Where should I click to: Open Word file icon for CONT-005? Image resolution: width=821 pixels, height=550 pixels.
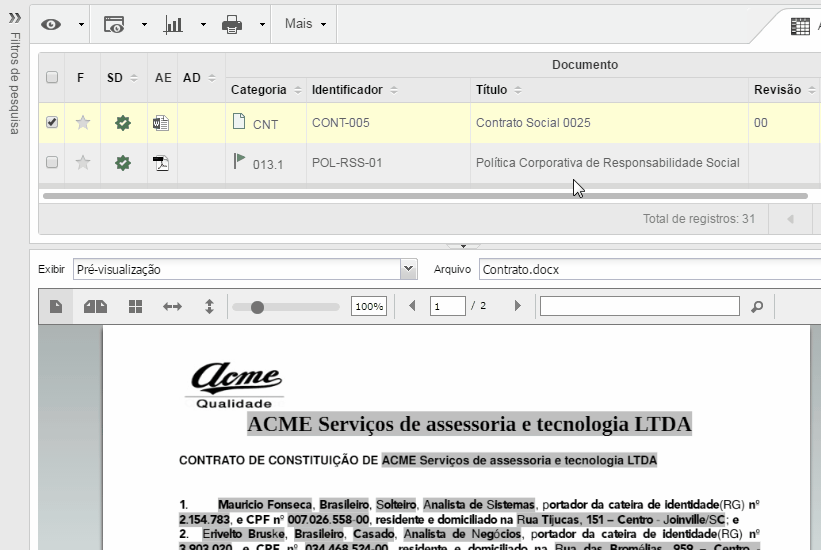[x=161, y=123]
